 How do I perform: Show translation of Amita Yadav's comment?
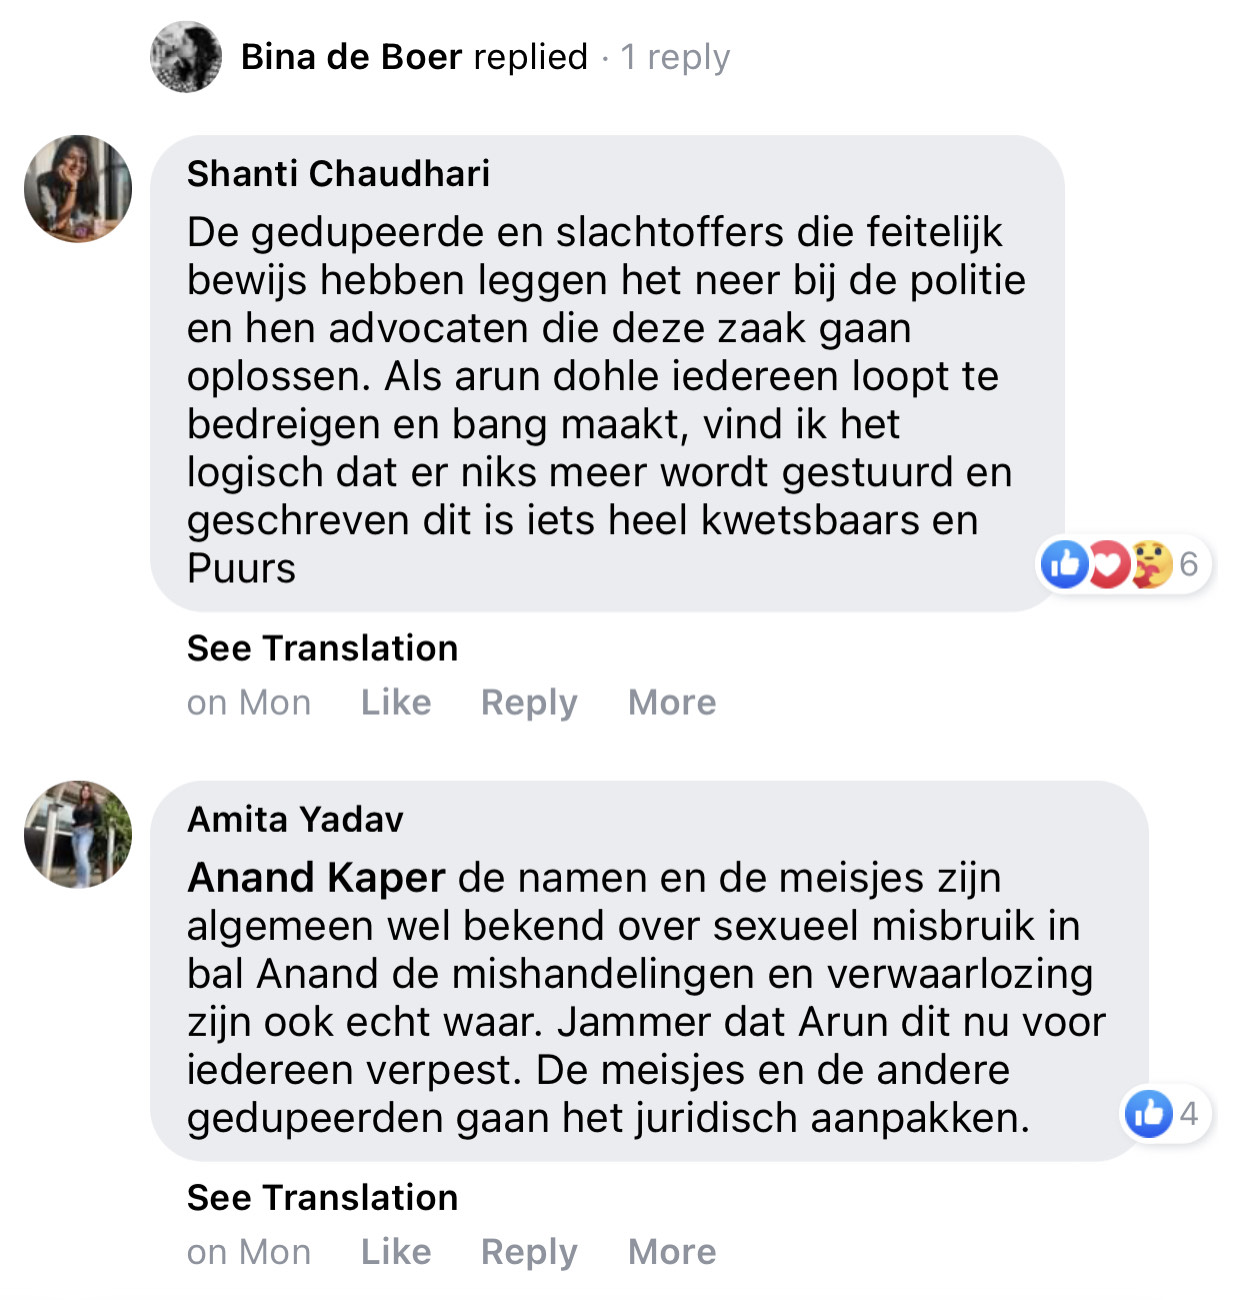pos(322,1198)
